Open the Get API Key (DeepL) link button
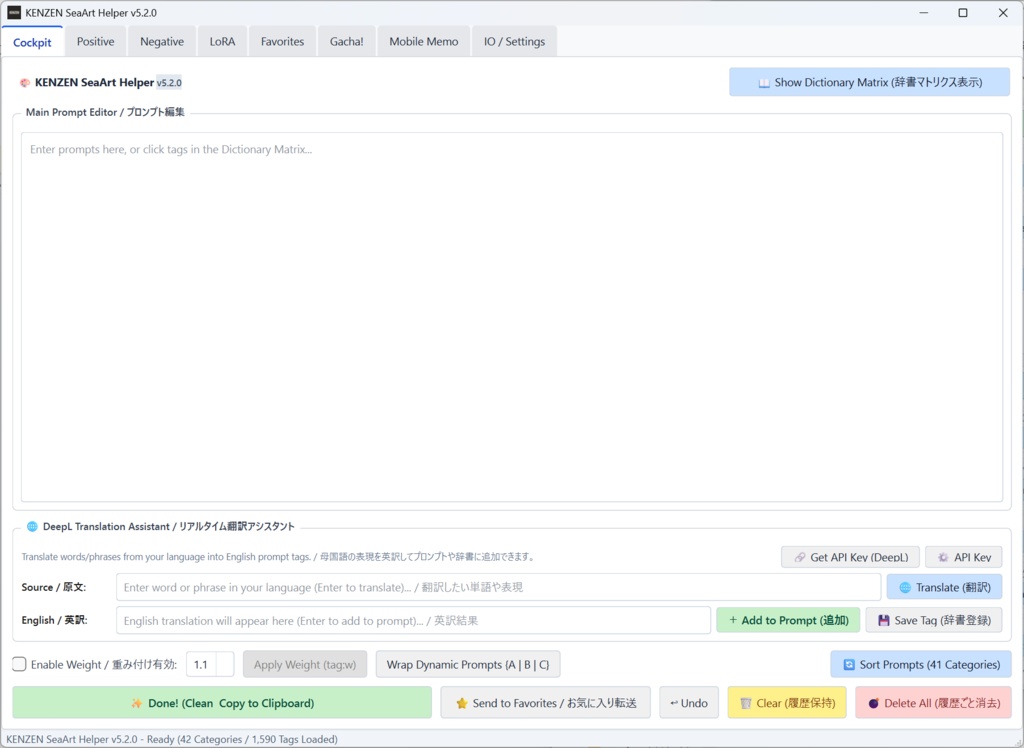Image resolution: width=1024 pixels, height=748 pixels. [x=850, y=557]
